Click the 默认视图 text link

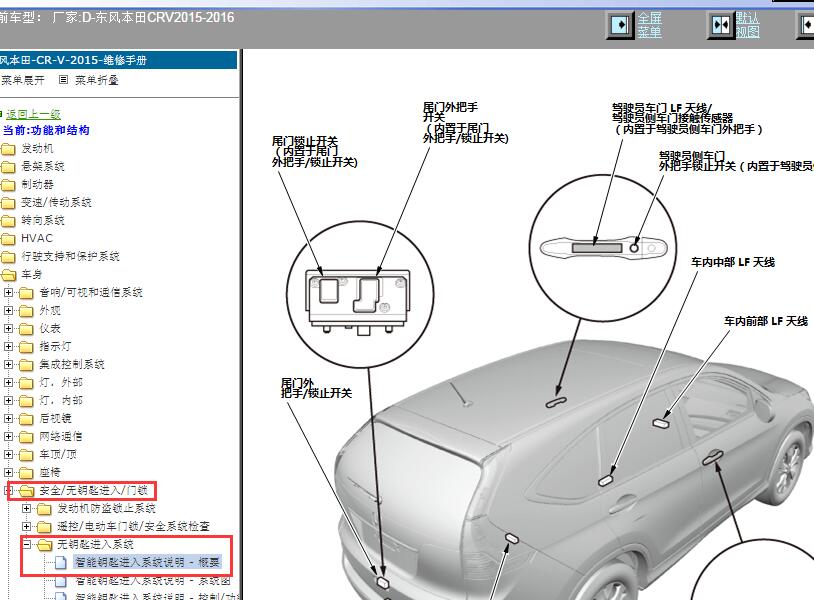pyautogui.click(x=748, y=25)
